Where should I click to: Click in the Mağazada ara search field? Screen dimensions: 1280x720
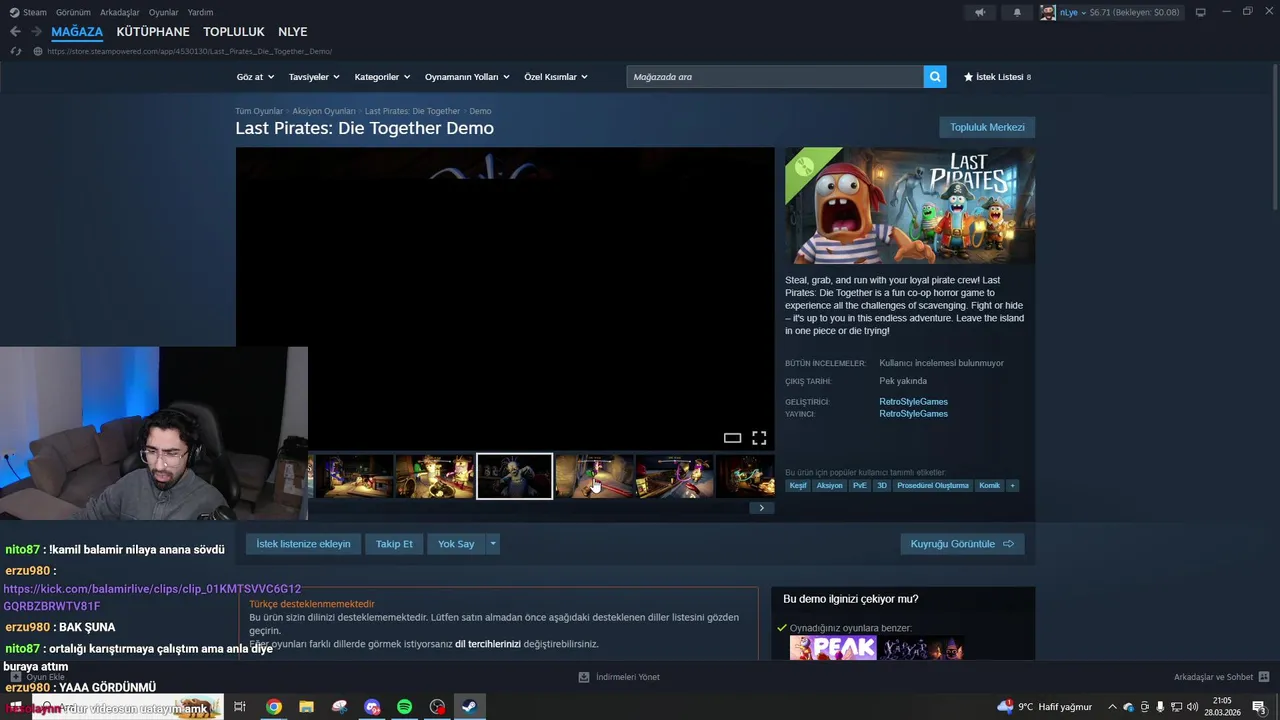[775, 77]
